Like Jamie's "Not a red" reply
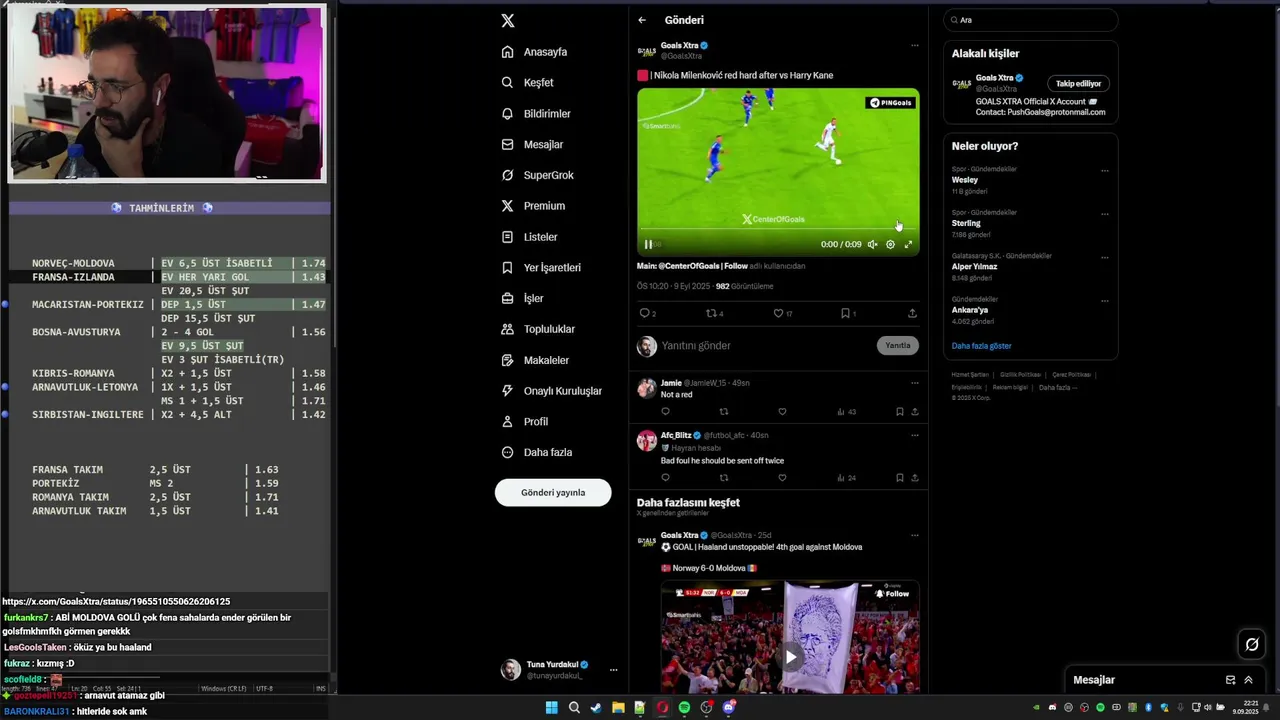The height and width of the screenshot is (720, 1280). click(782, 411)
